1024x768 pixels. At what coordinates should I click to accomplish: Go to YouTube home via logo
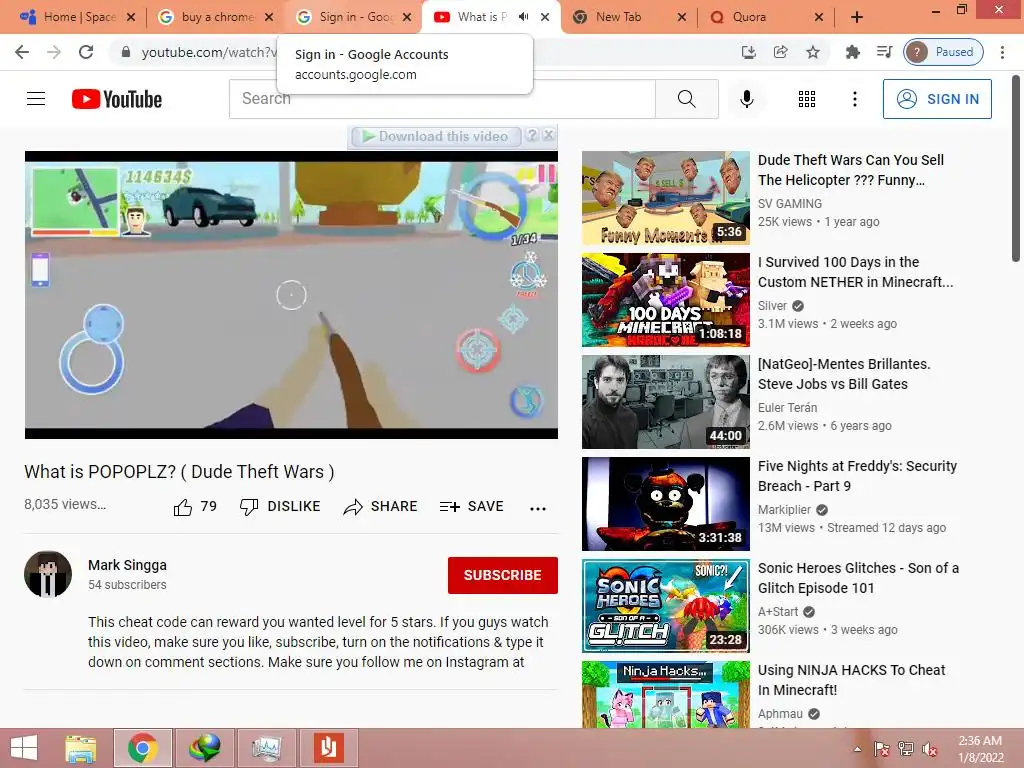click(x=117, y=99)
